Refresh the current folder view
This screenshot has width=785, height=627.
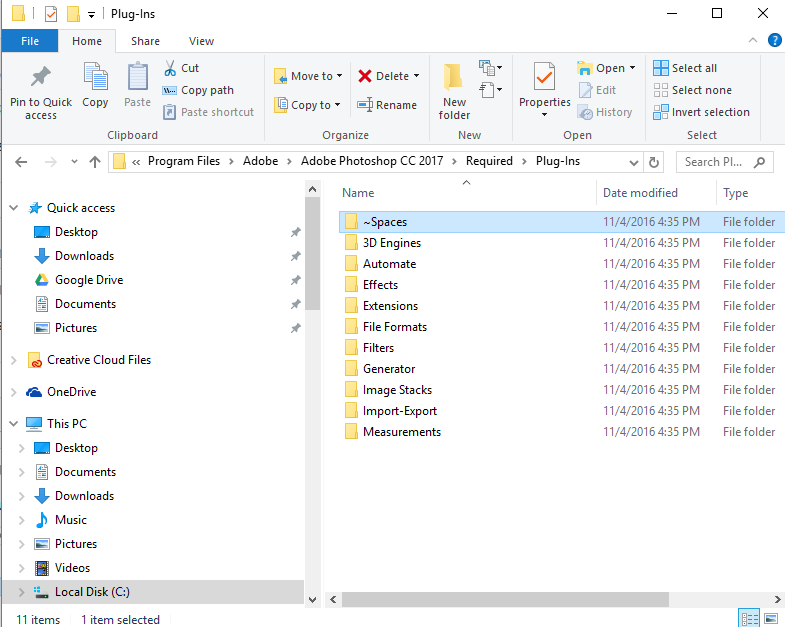[x=654, y=162]
